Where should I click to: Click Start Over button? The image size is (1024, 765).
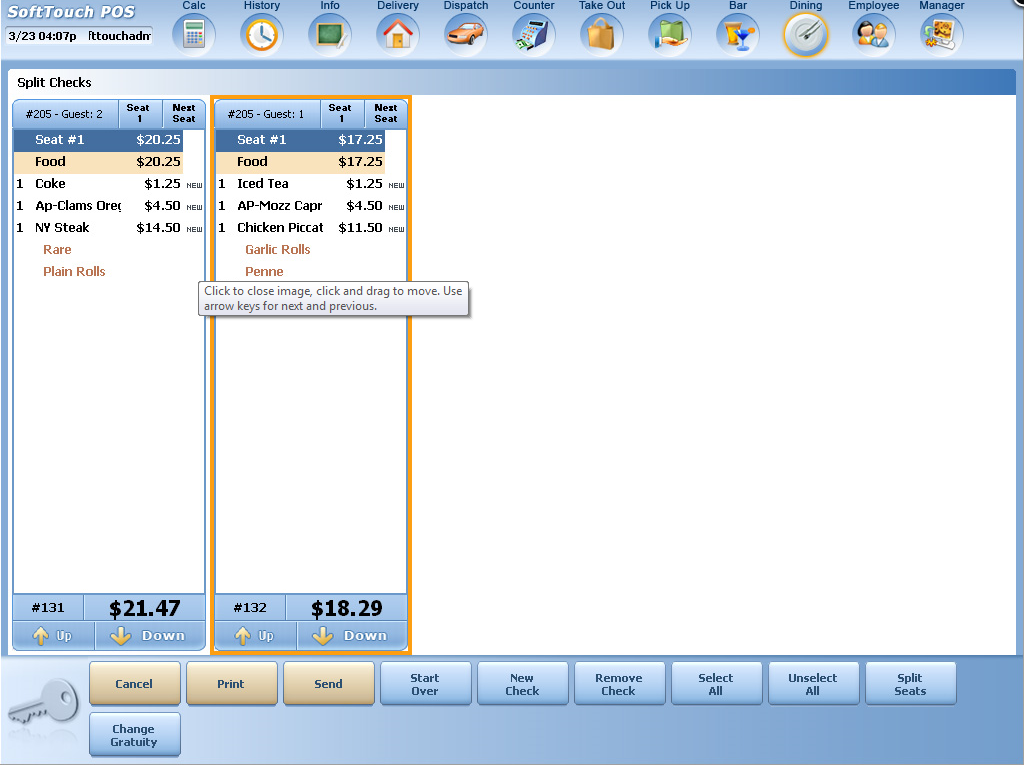tap(425, 683)
